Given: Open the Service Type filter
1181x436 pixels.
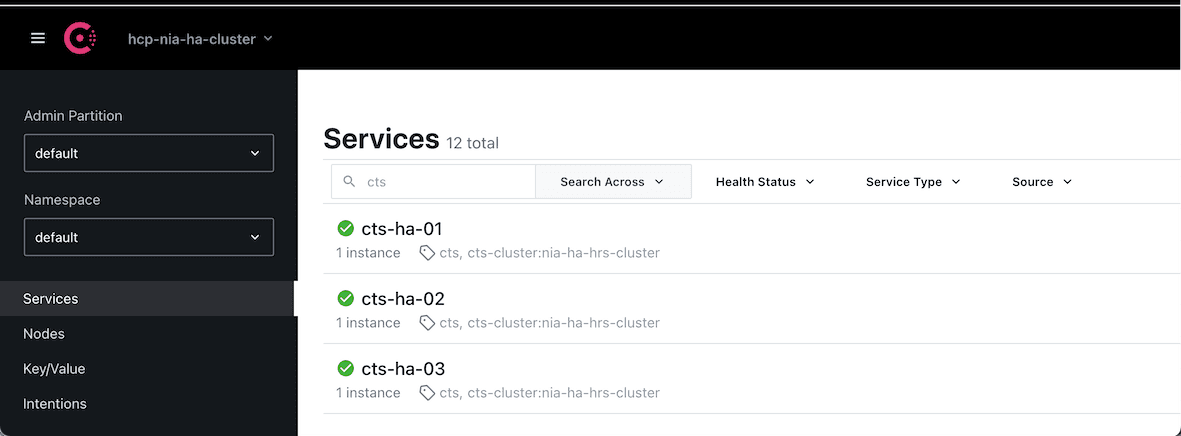Looking at the screenshot, I should (x=913, y=182).
